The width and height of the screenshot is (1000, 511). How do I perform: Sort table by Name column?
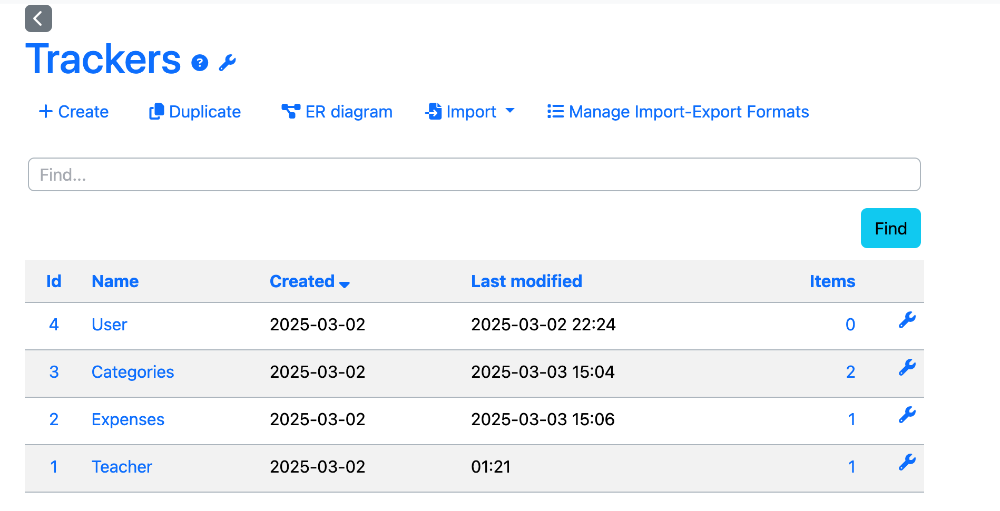(x=115, y=281)
